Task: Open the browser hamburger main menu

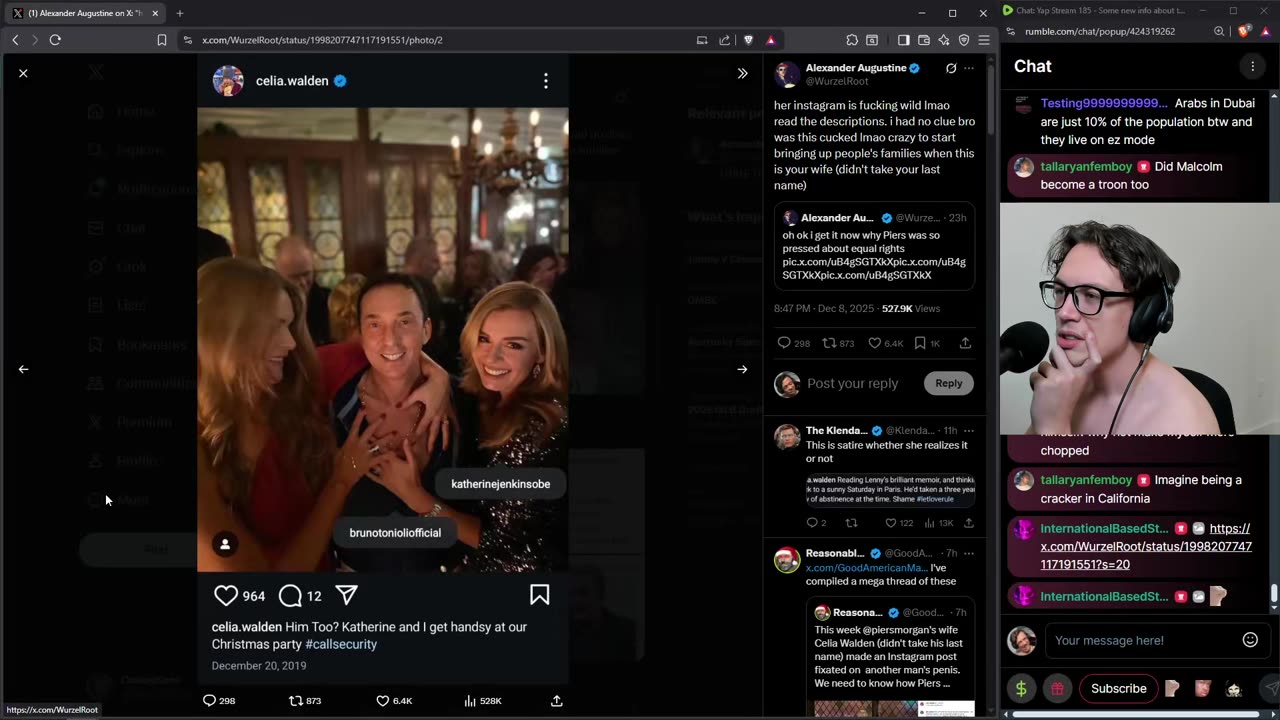Action: (984, 40)
